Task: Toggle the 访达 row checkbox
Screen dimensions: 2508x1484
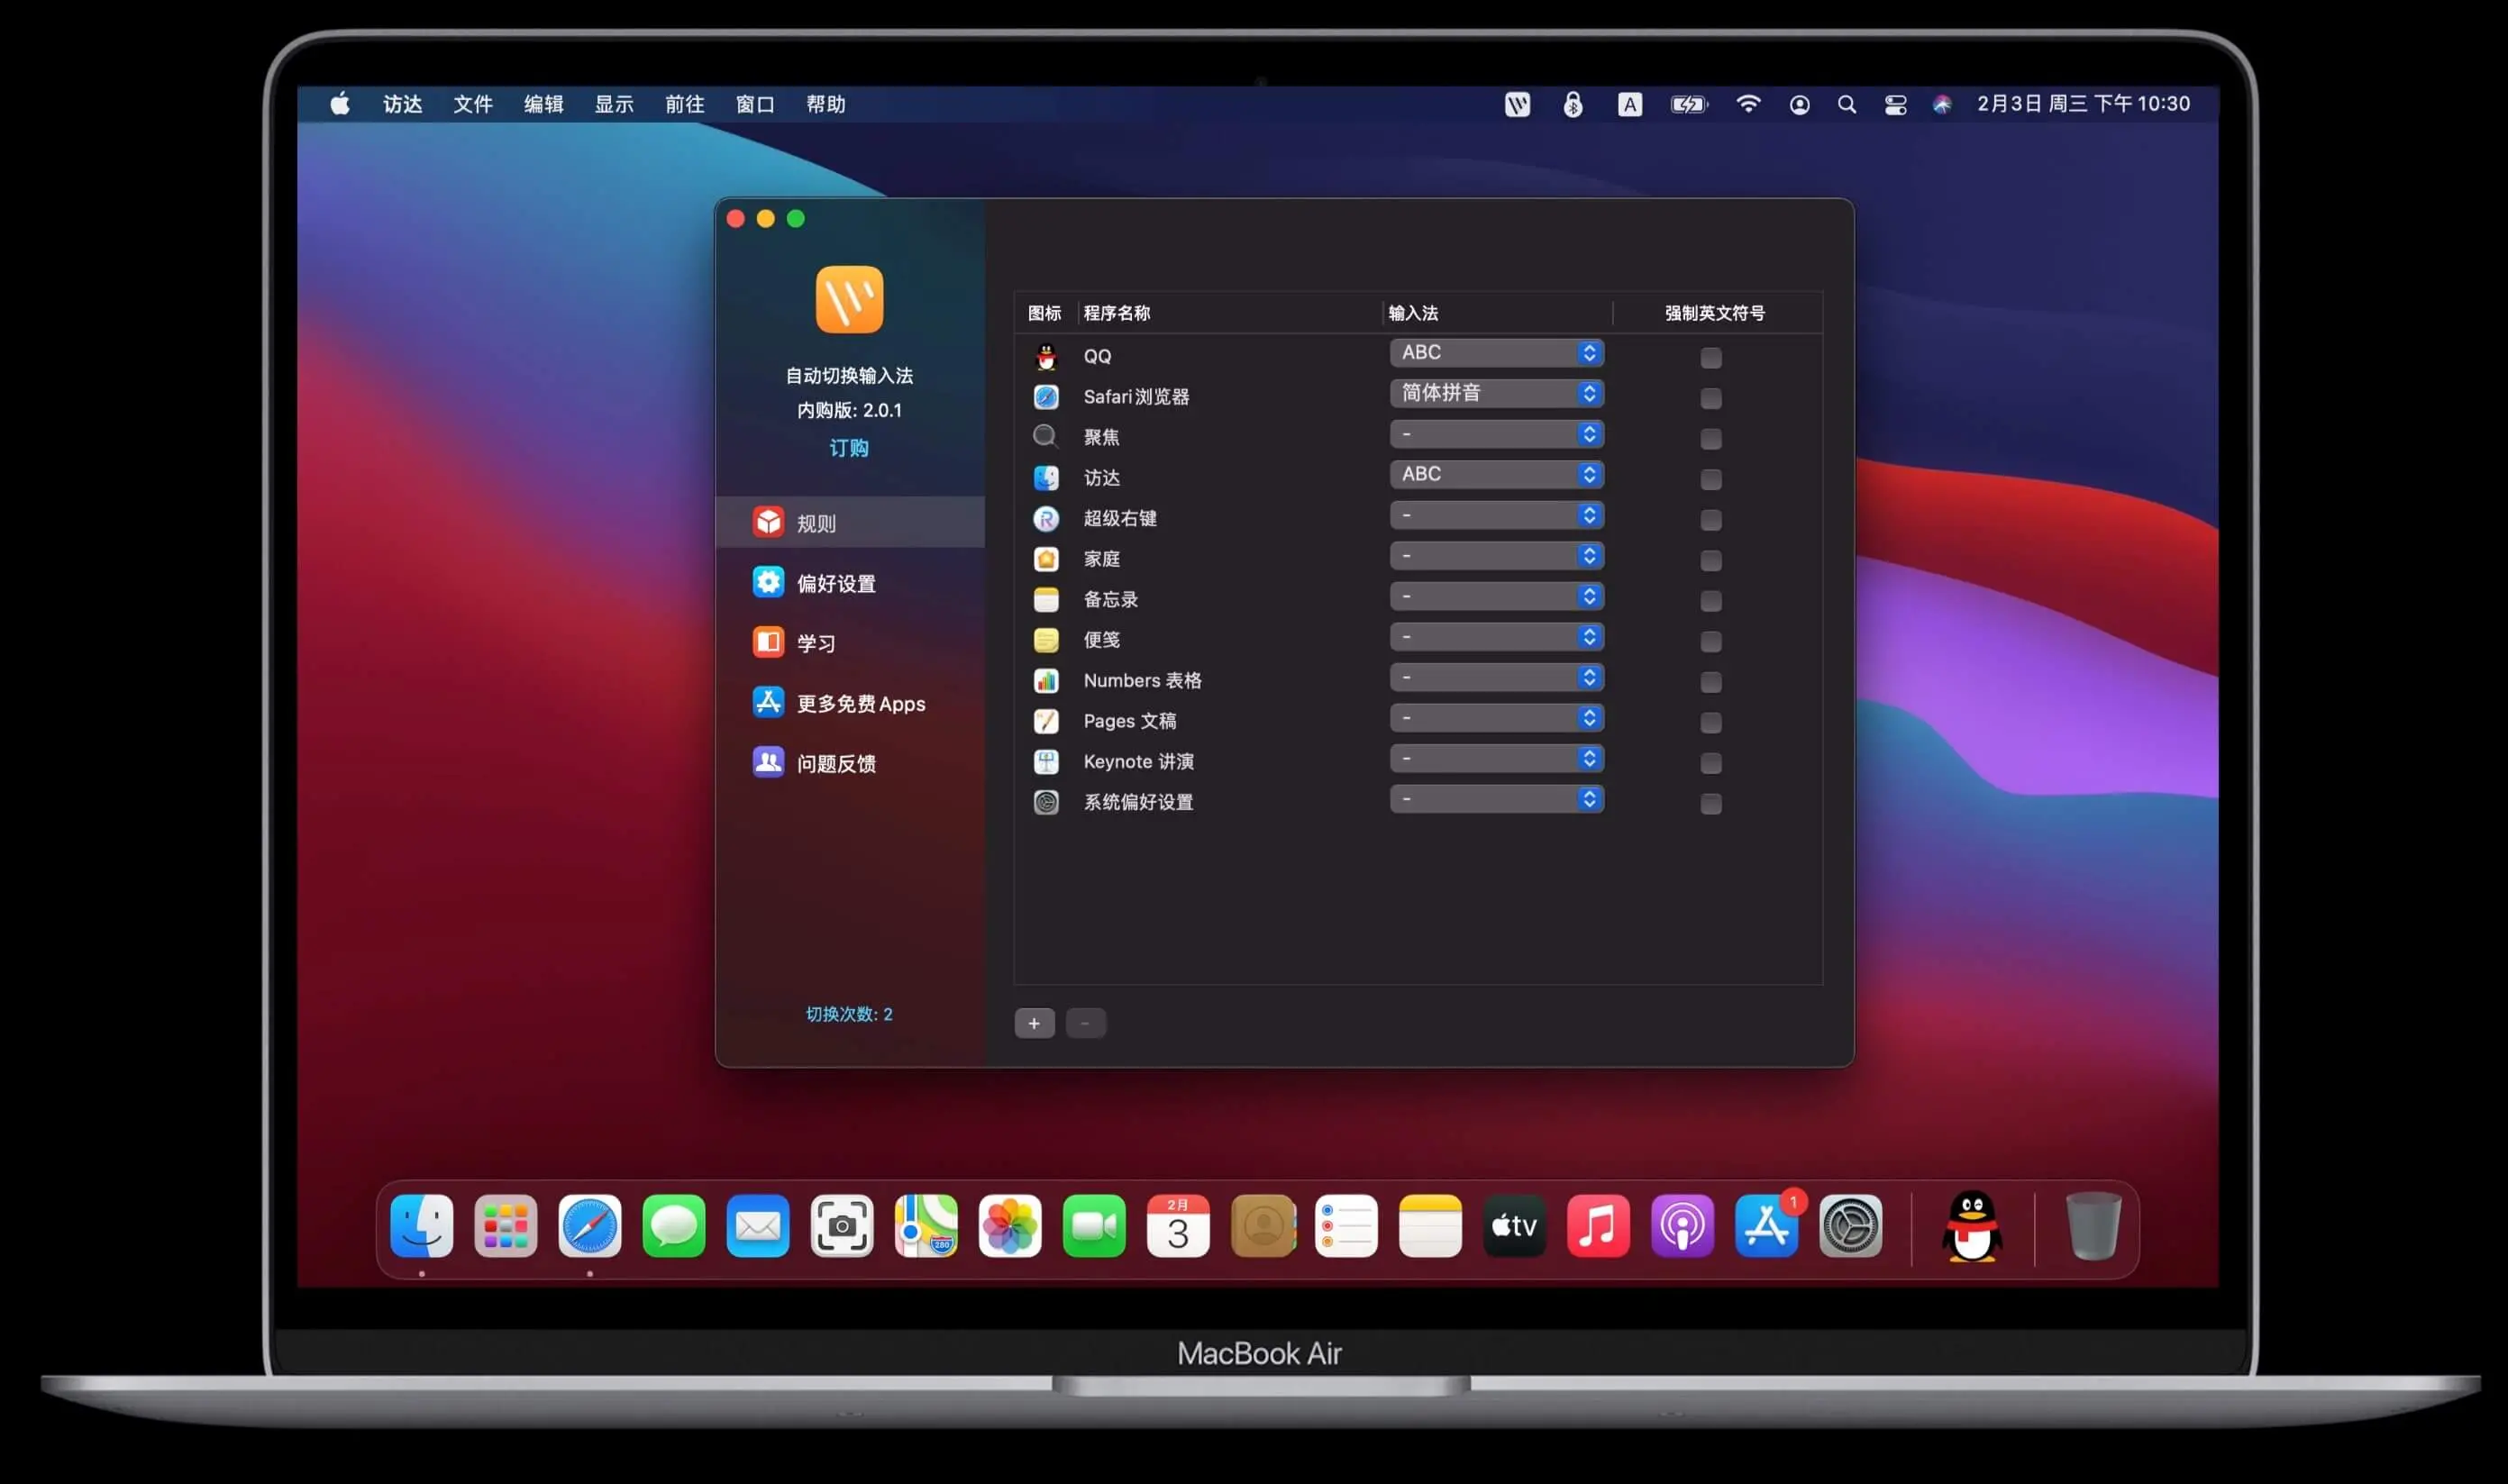Action: tap(1710, 479)
